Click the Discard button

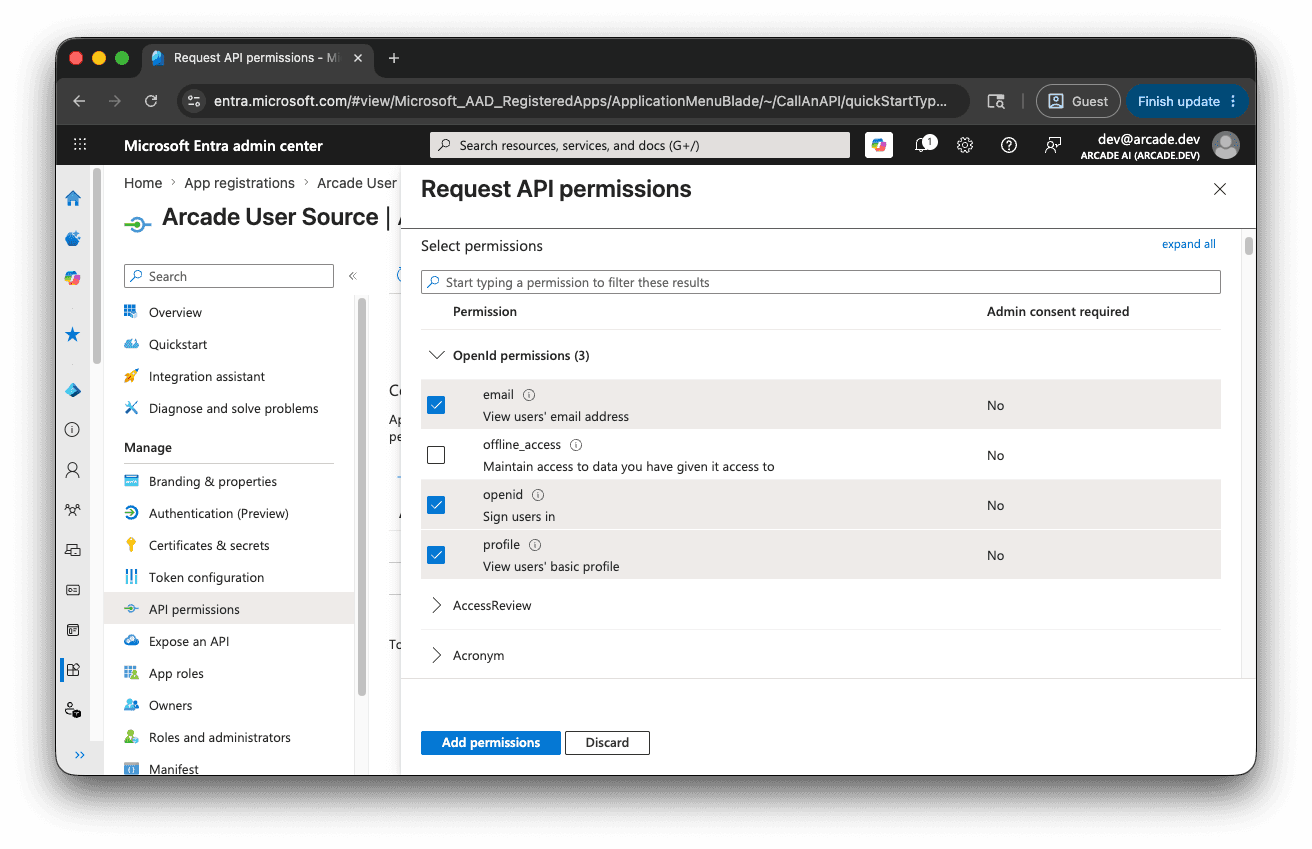point(607,742)
